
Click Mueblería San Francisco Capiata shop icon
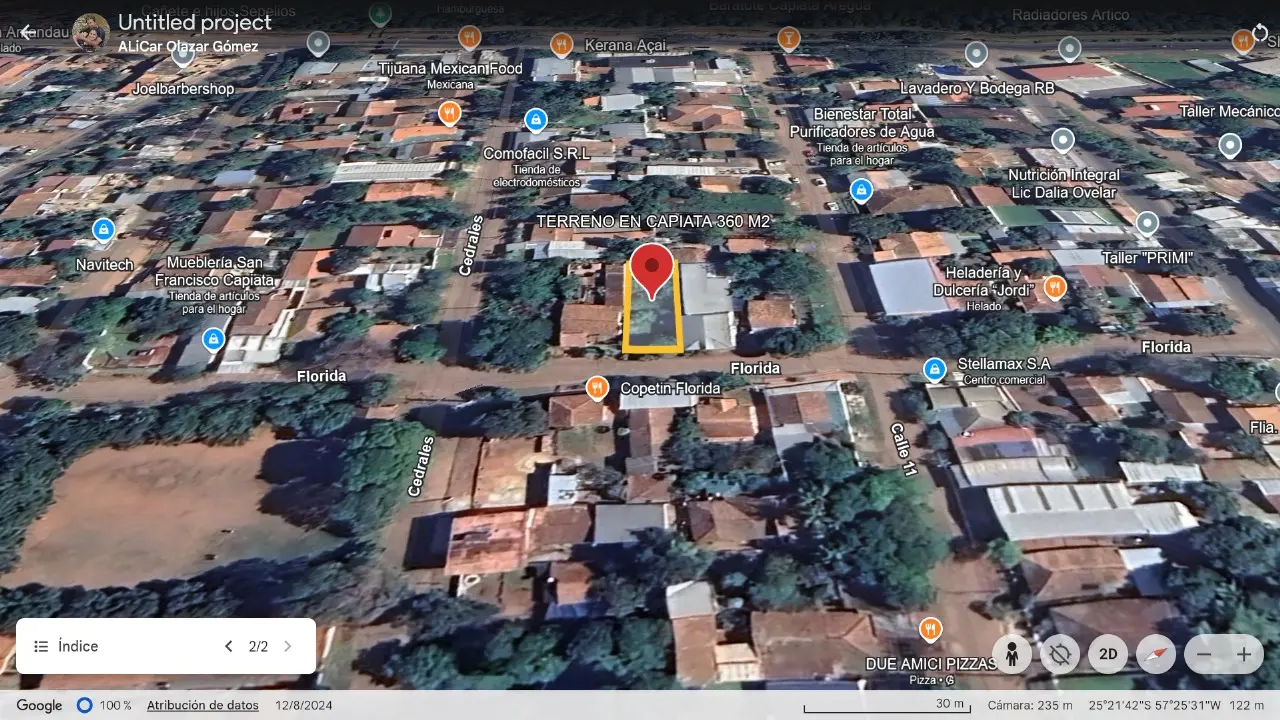(213, 339)
